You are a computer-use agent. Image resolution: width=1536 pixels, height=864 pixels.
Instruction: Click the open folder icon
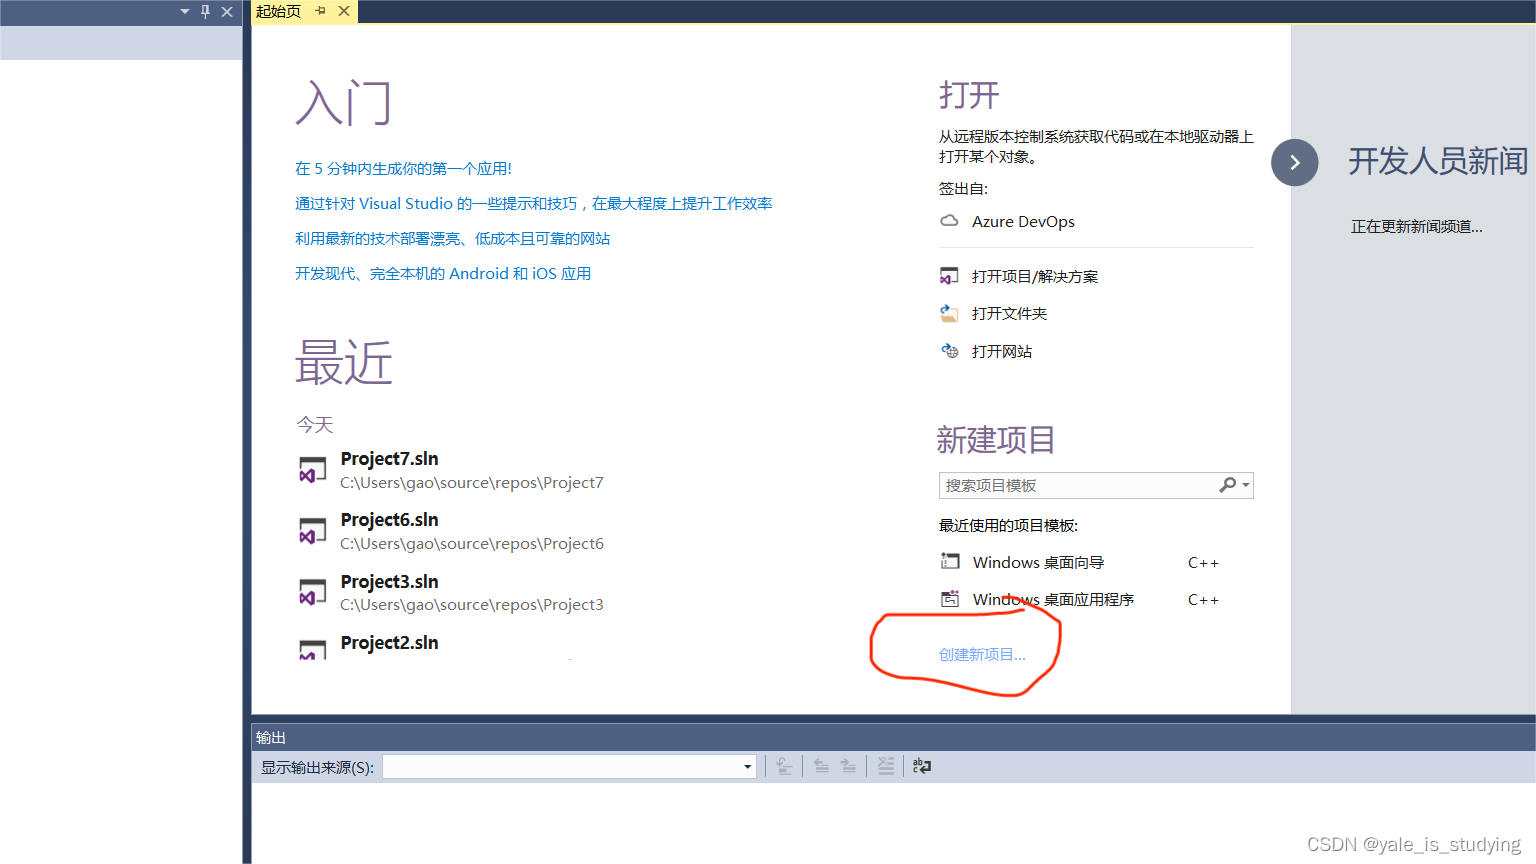point(949,313)
